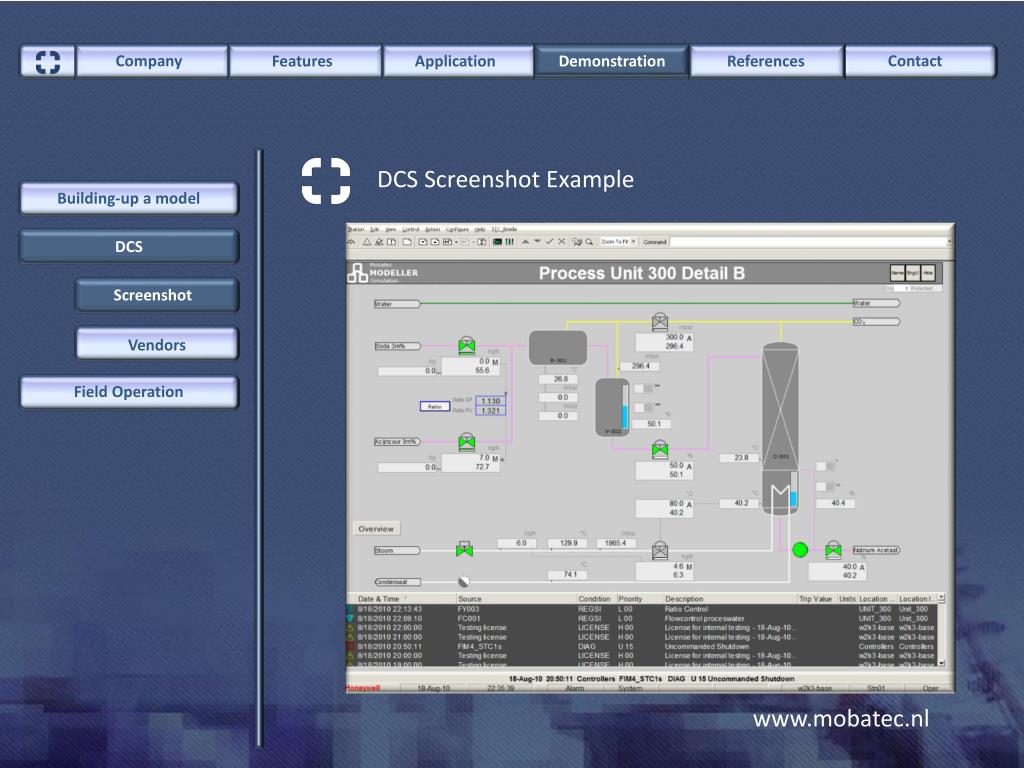Select the Stoom inlet valve
Image resolution: width=1024 pixels, height=768 pixels.
[x=464, y=549]
